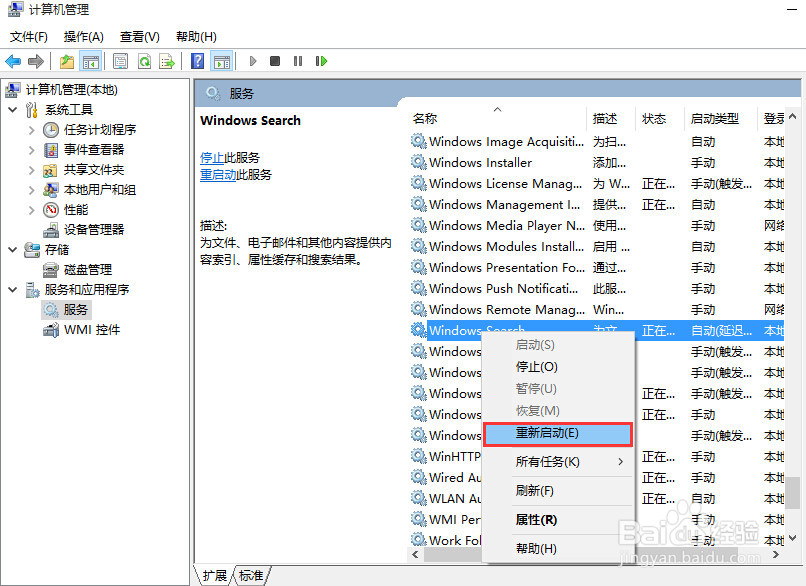Choose Refresh (F) in context menu
This screenshot has width=806, height=586.
point(559,491)
